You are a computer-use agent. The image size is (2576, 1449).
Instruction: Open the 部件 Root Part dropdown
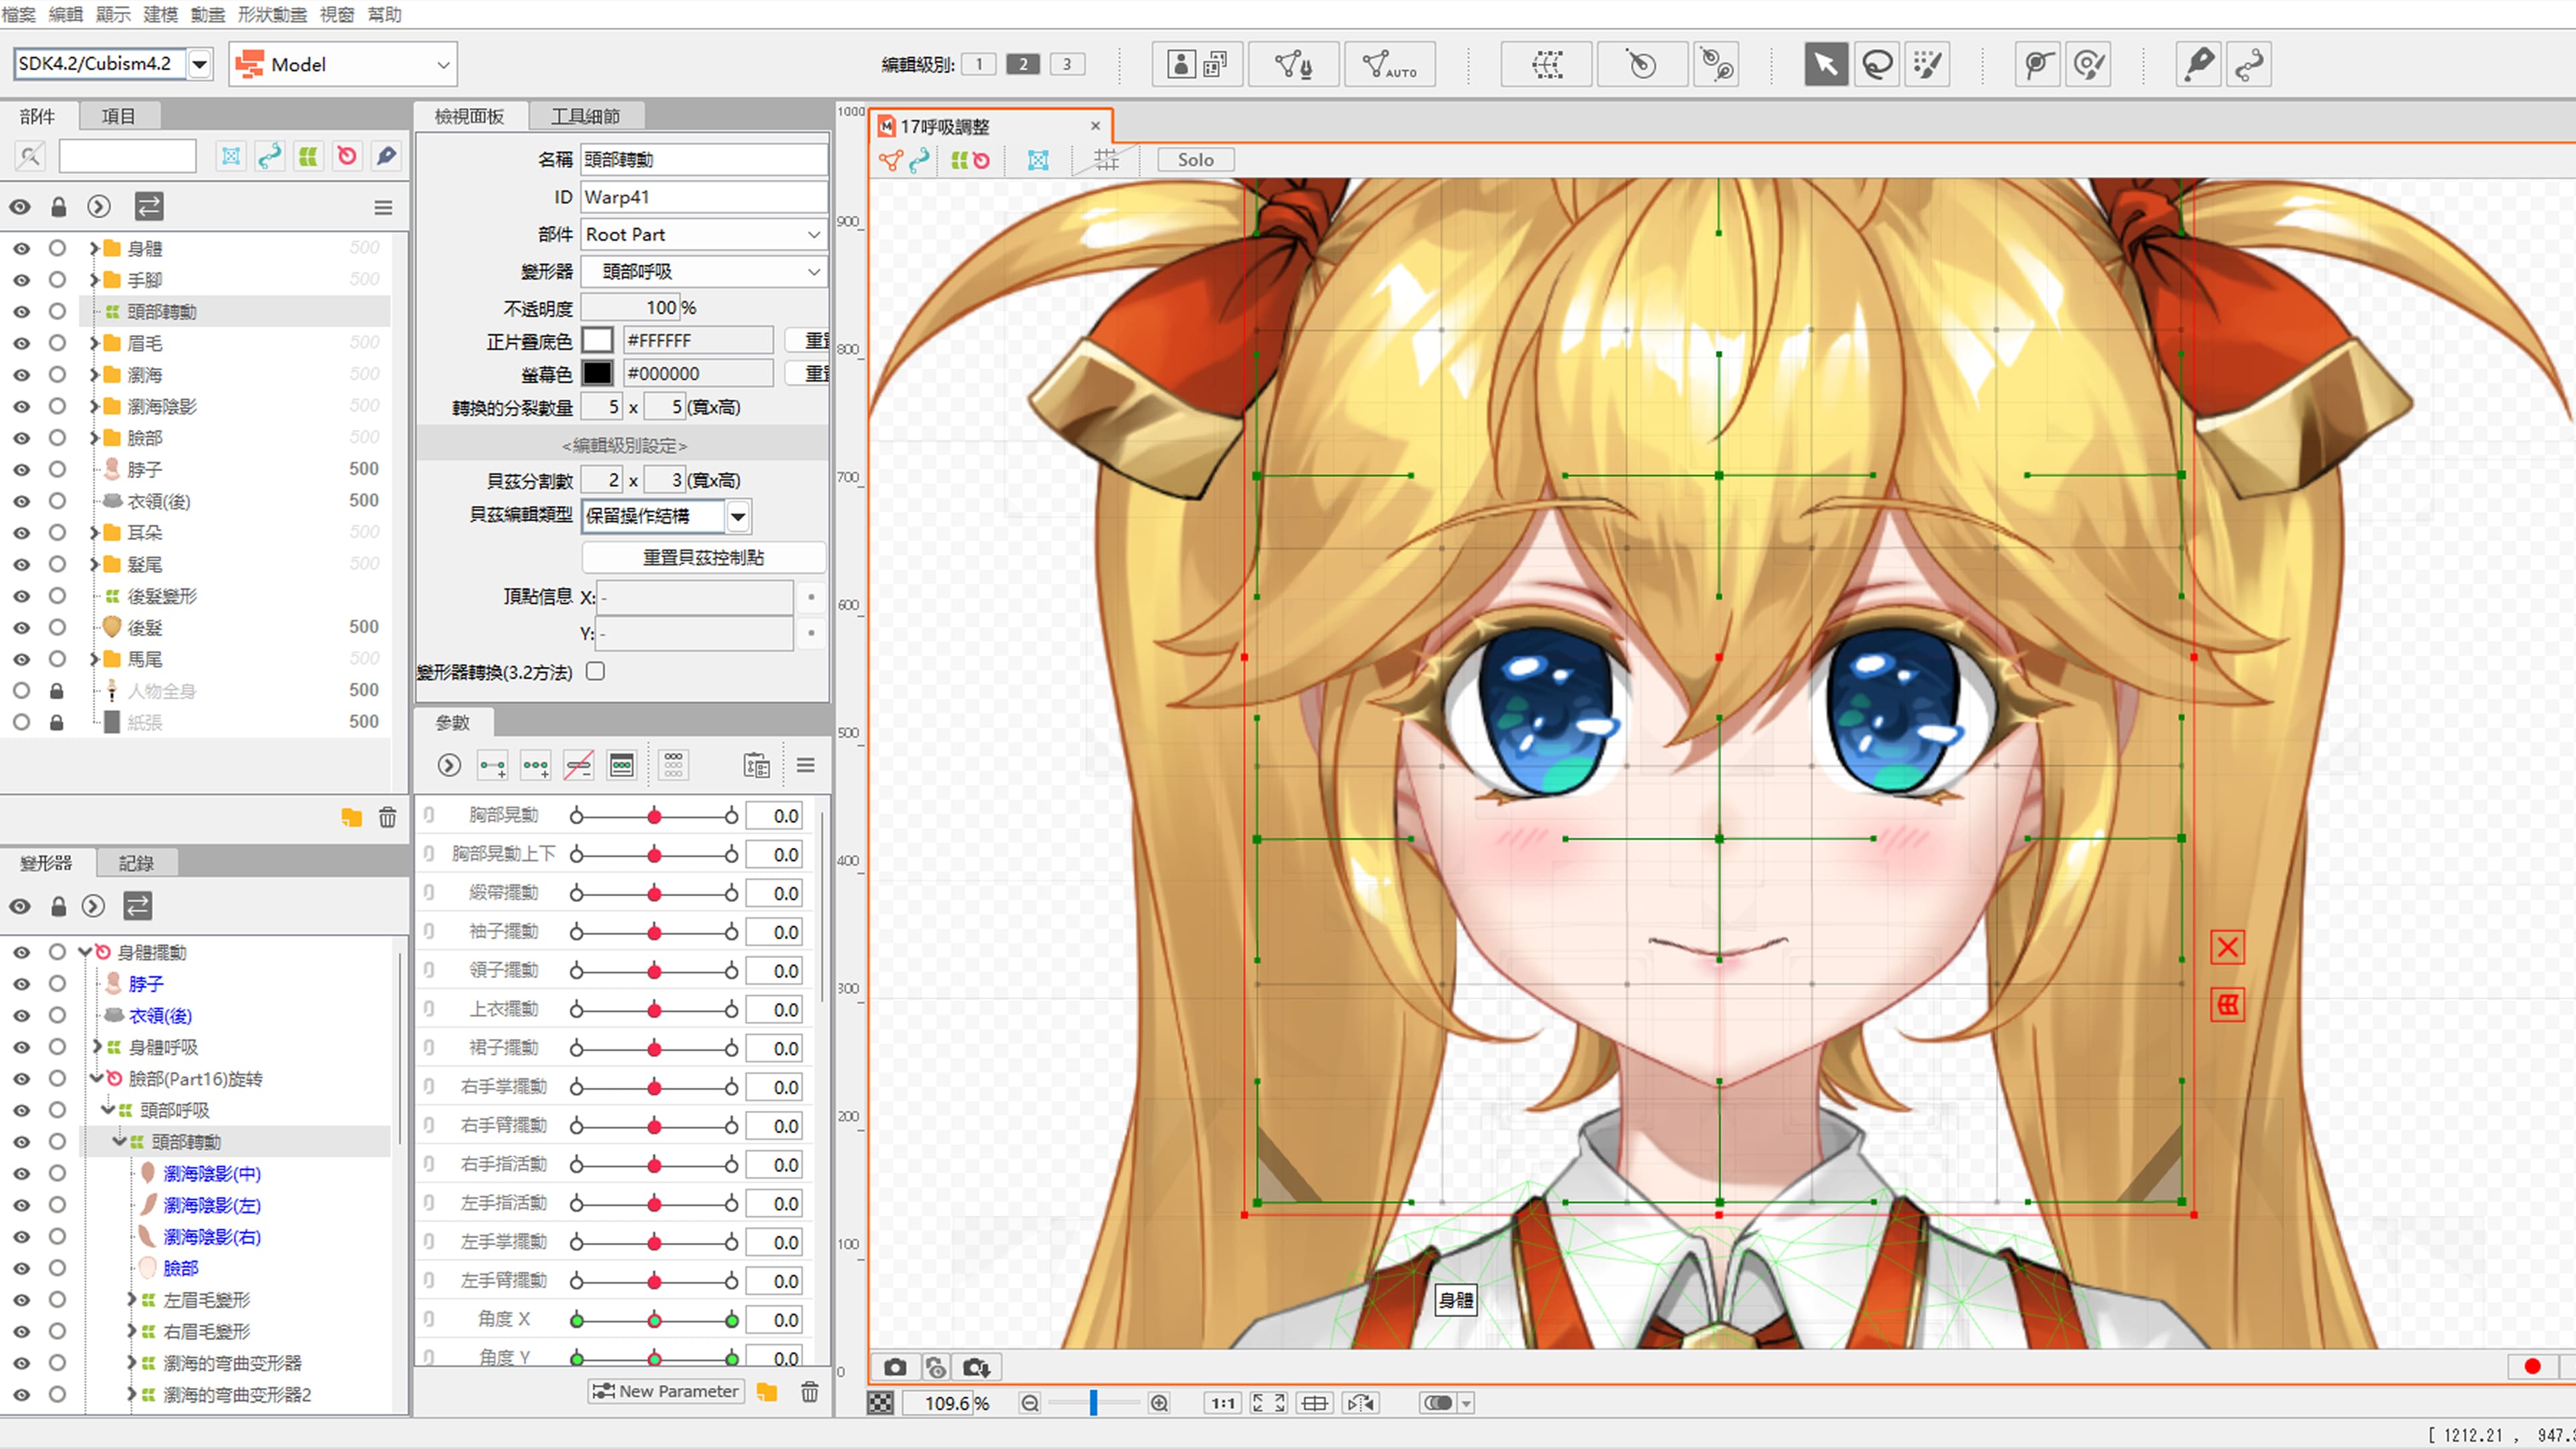[704, 234]
